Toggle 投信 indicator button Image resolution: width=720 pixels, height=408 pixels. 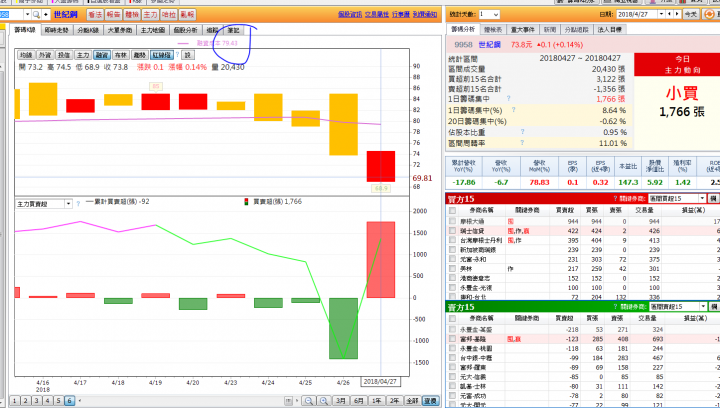[x=64, y=55]
